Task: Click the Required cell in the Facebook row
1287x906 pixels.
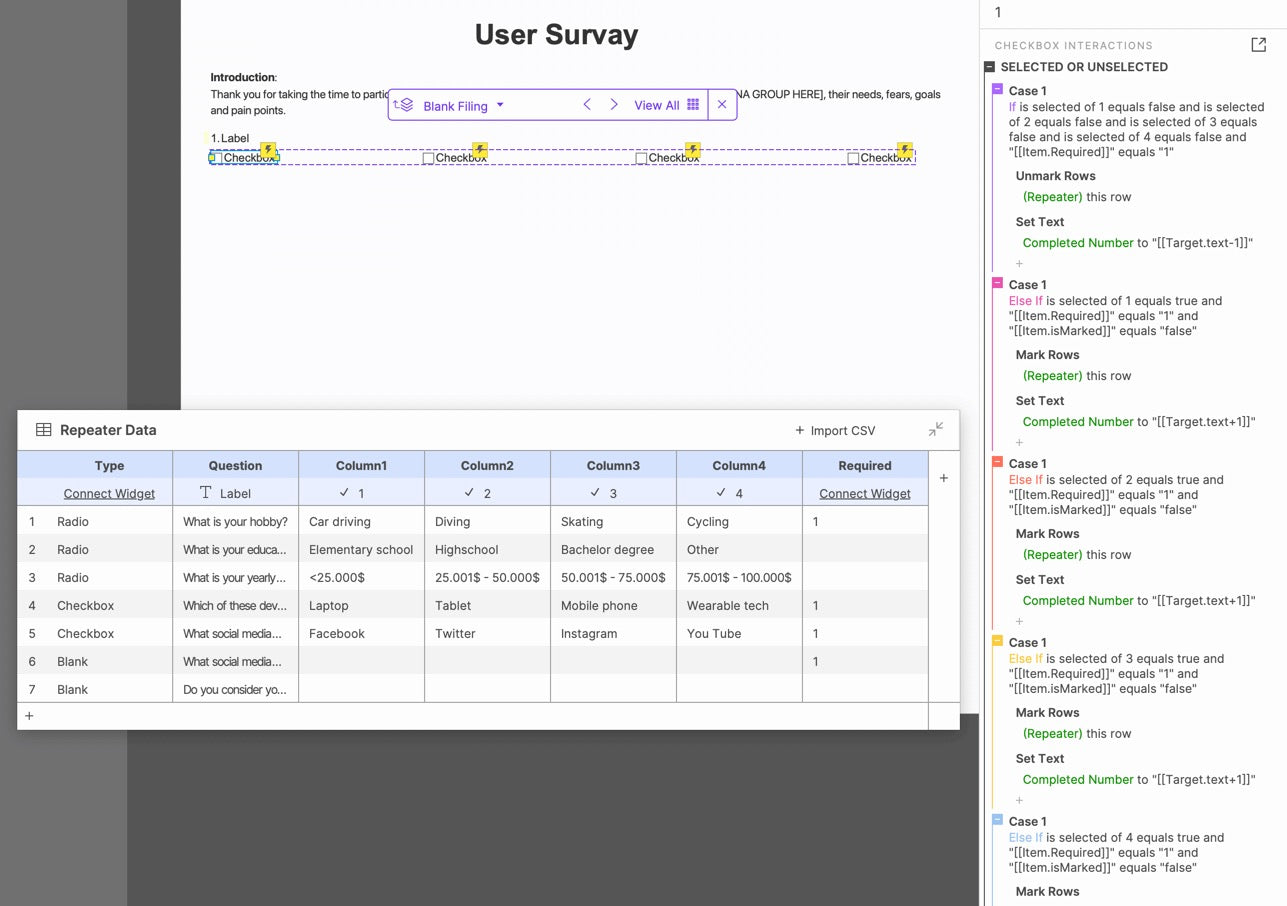Action: tap(865, 633)
